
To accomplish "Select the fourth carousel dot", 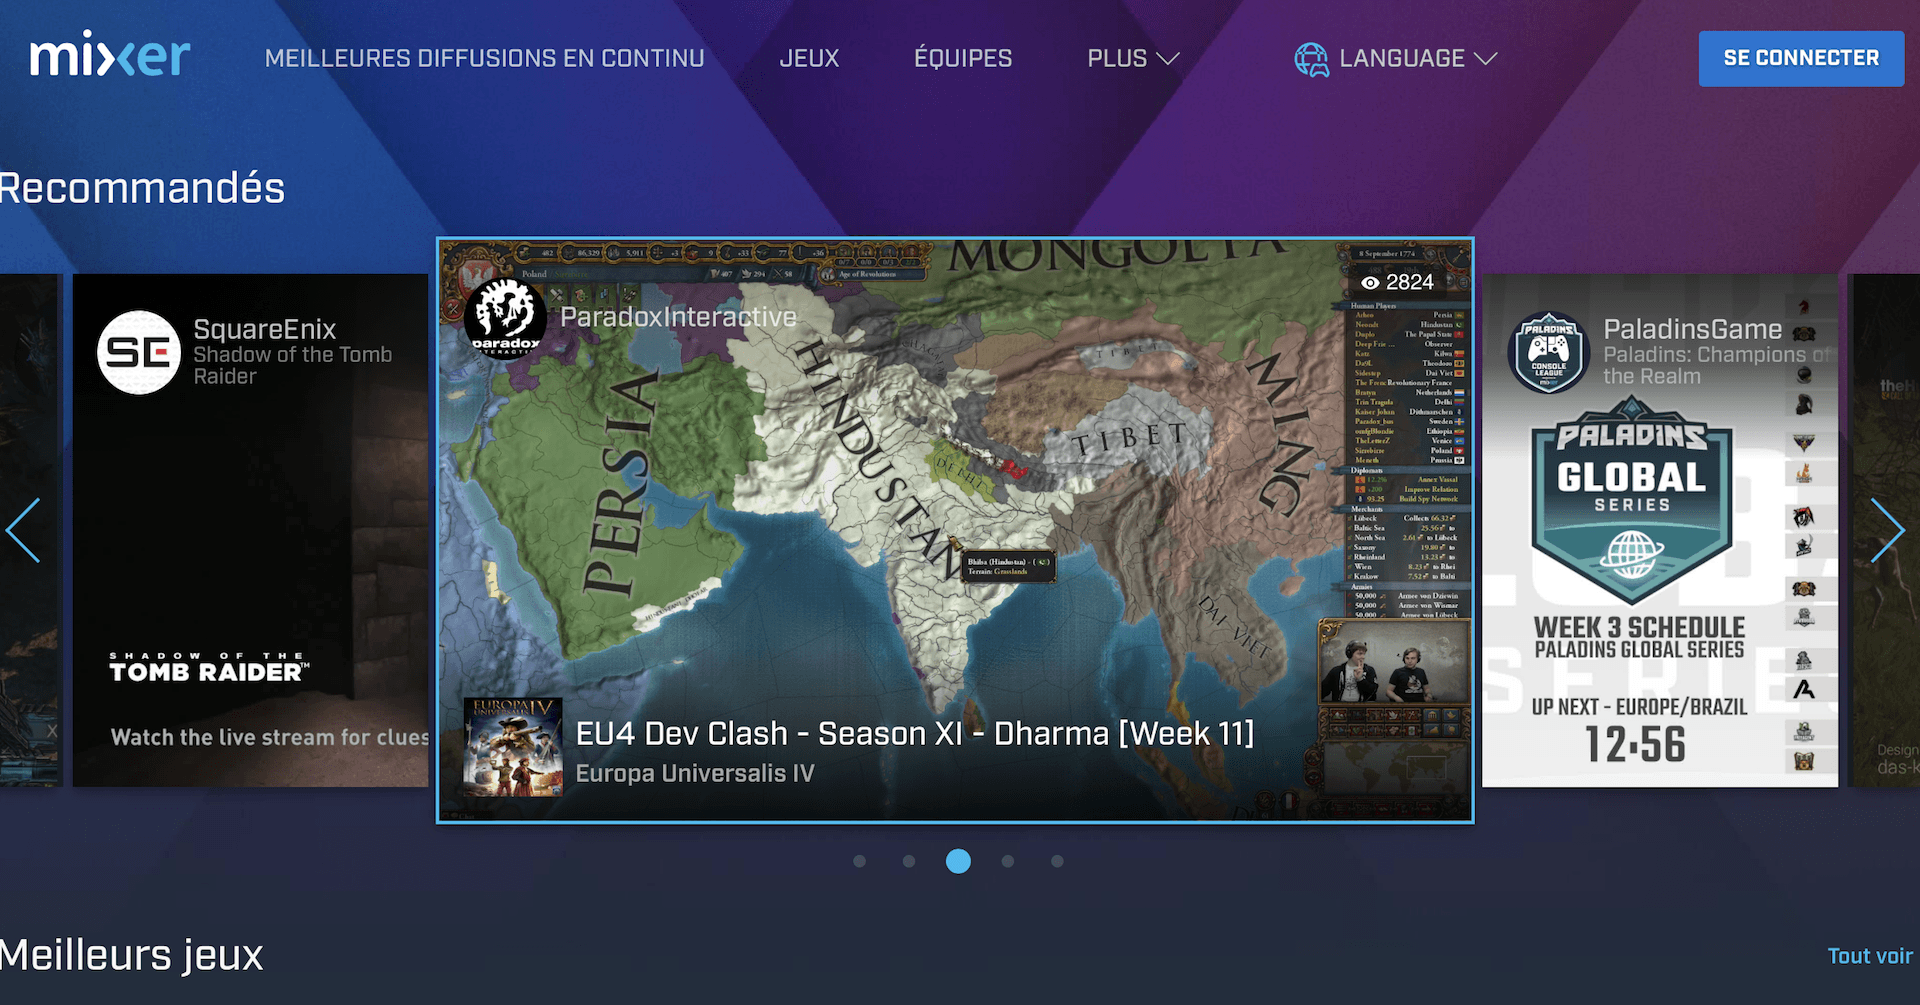I will click(x=1007, y=861).
